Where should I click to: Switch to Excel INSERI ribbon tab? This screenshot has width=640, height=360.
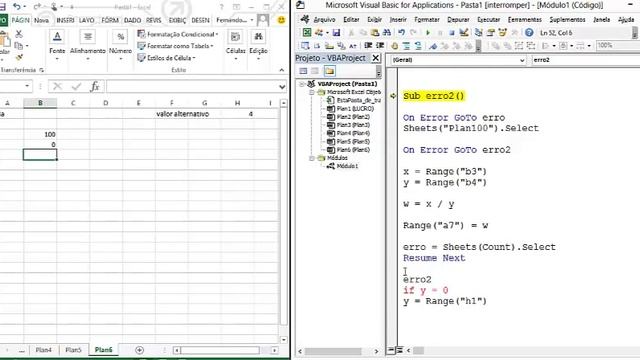click(x=65, y=20)
